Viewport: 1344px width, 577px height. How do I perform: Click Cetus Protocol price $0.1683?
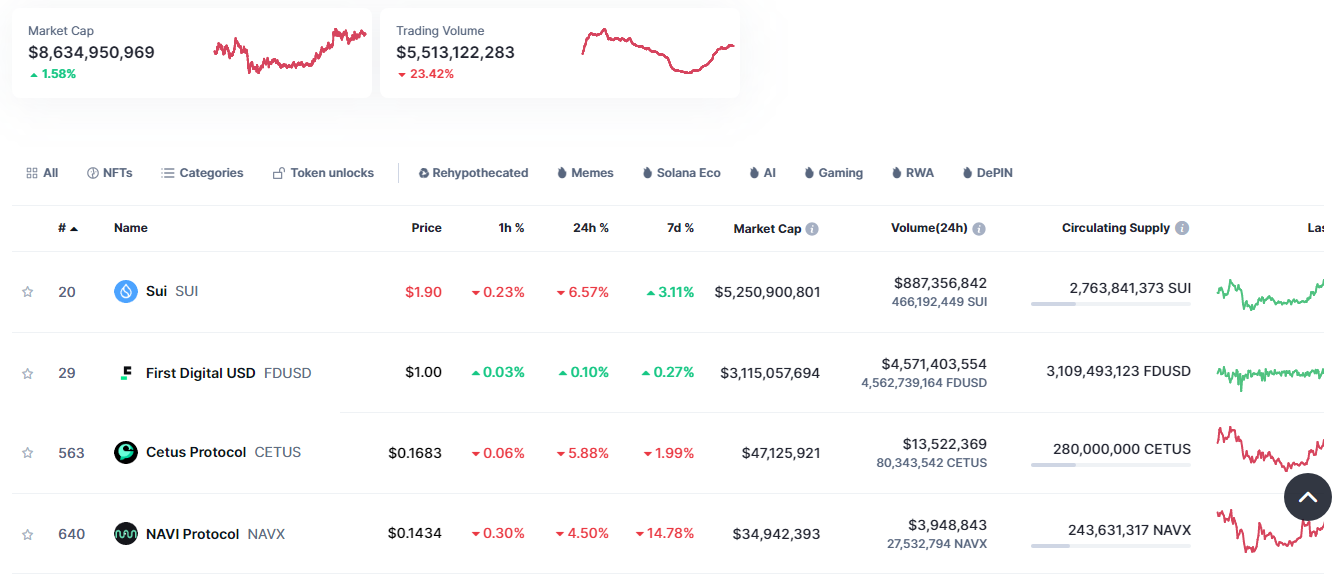(415, 453)
